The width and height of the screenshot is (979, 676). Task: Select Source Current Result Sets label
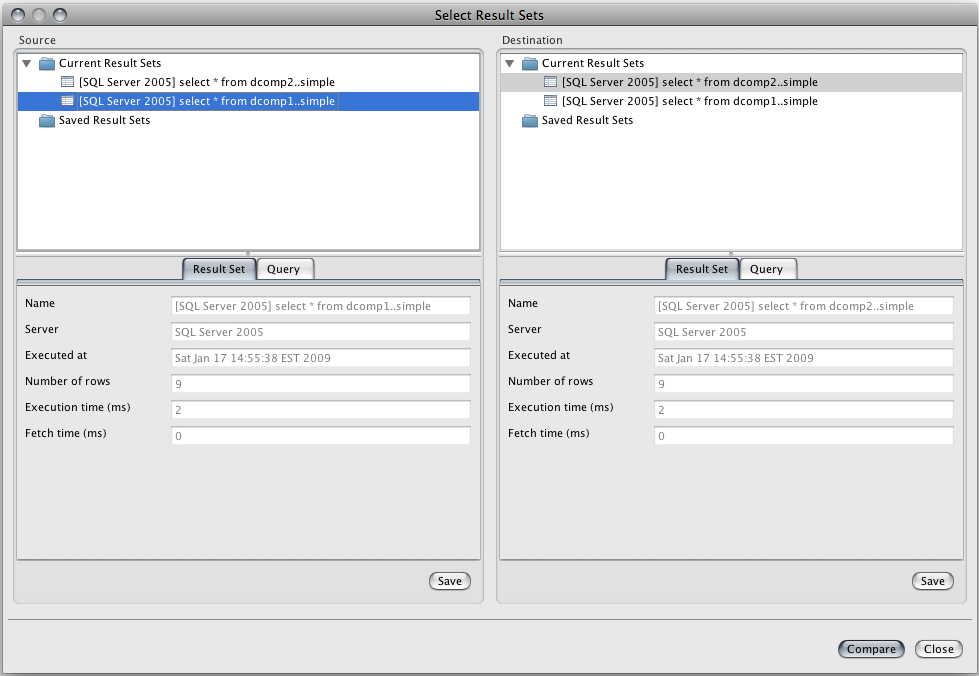pos(110,63)
